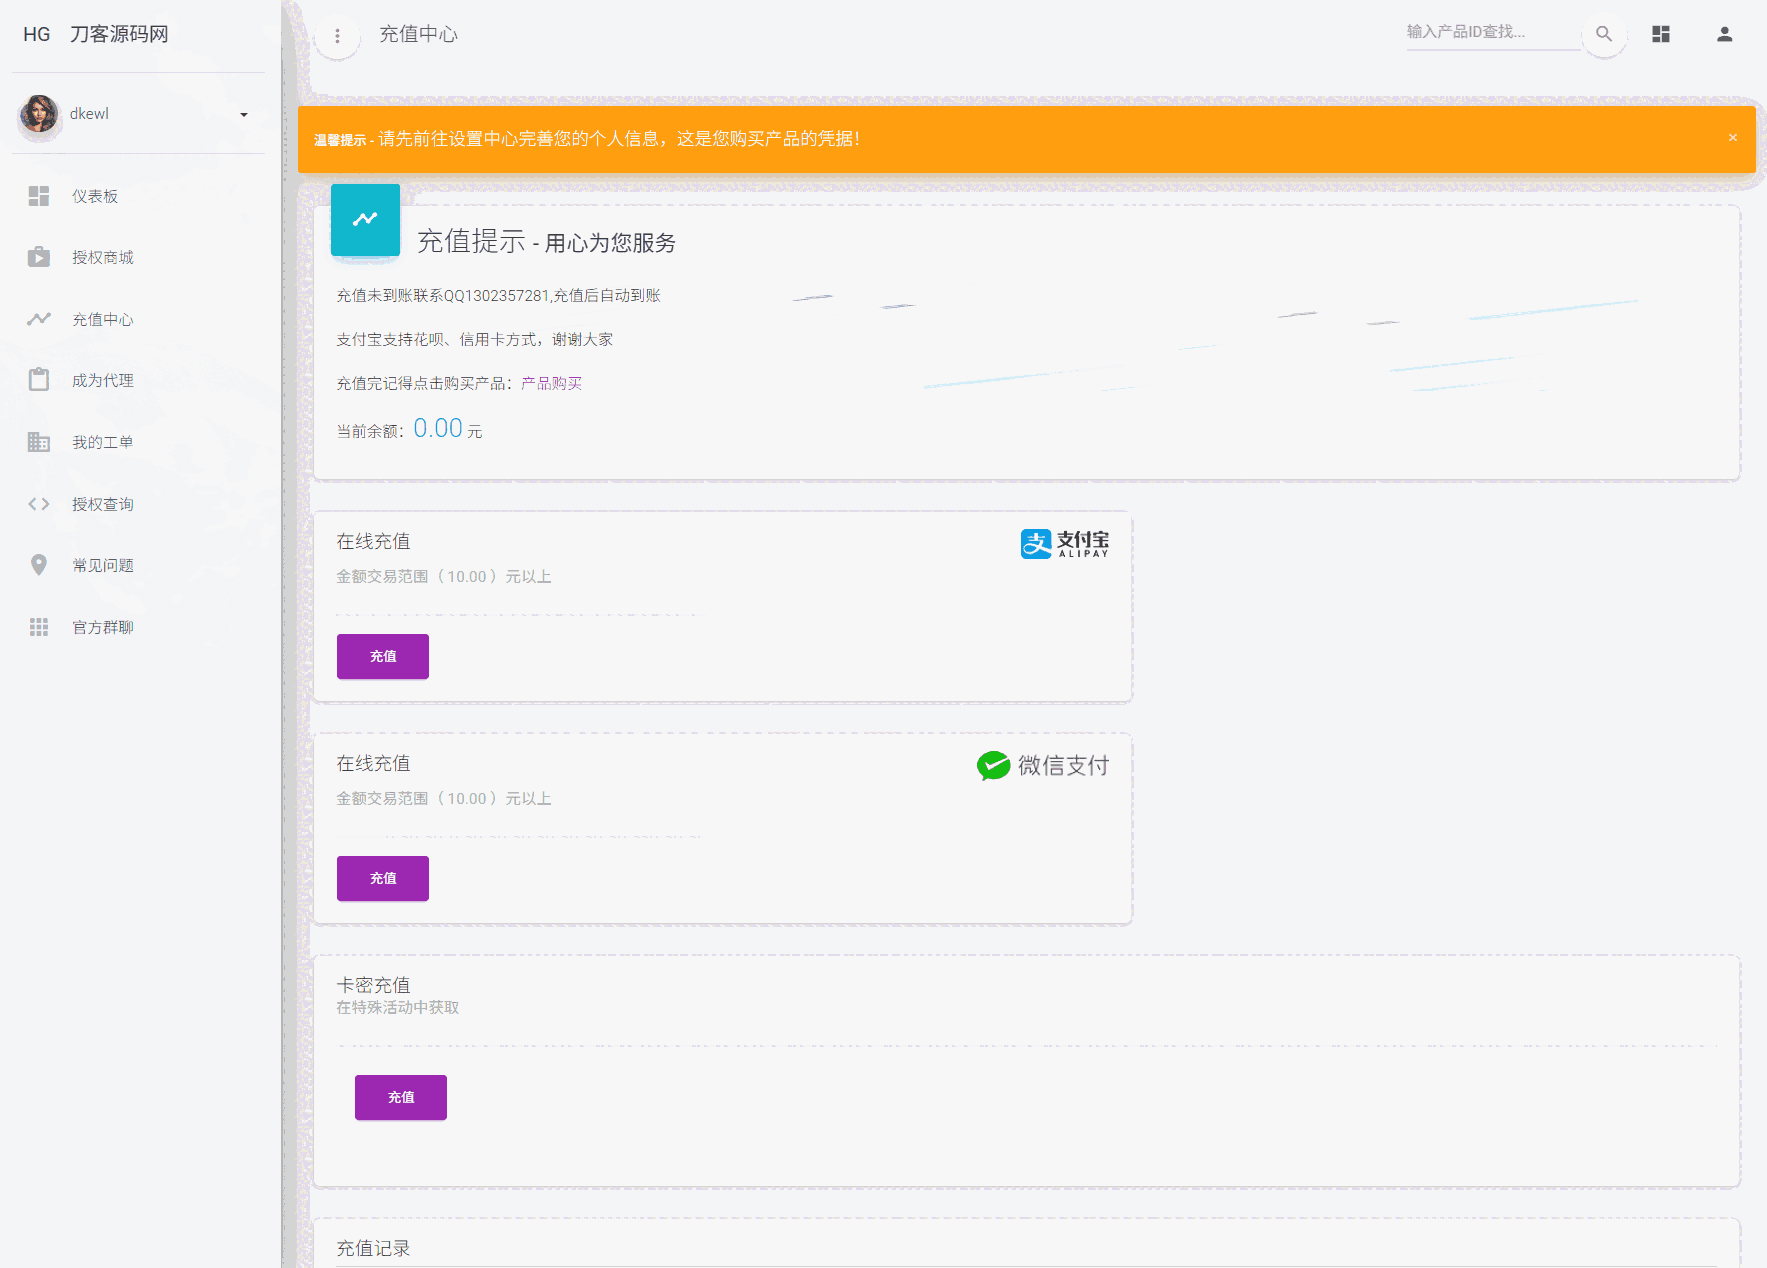Select 我的工单 sidebar item
The height and width of the screenshot is (1268, 1767).
pos(102,442)
